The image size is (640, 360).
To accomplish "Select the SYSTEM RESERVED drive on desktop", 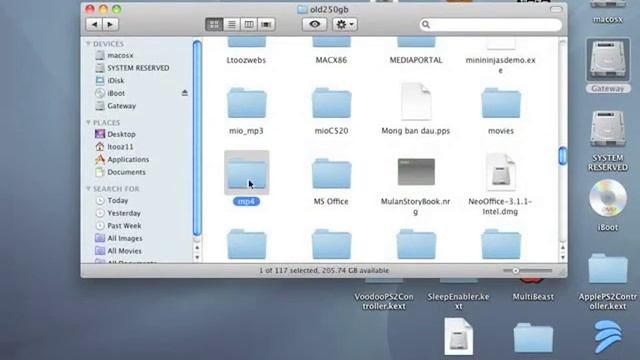I will [x=608, y=129].
